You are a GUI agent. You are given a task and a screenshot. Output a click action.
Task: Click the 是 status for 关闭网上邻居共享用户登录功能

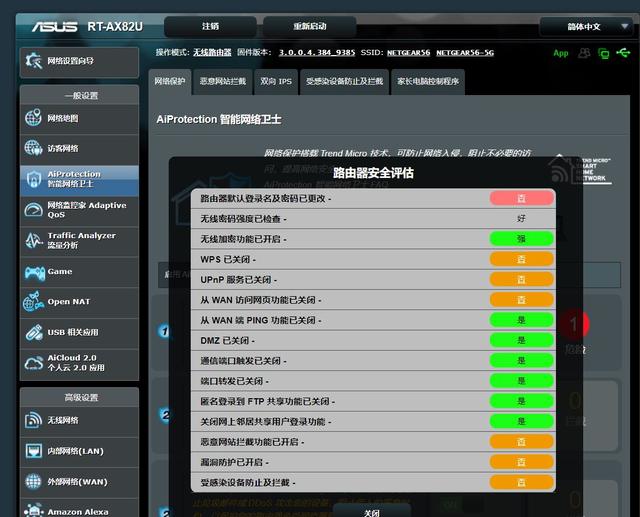click(x=521, y=422)
